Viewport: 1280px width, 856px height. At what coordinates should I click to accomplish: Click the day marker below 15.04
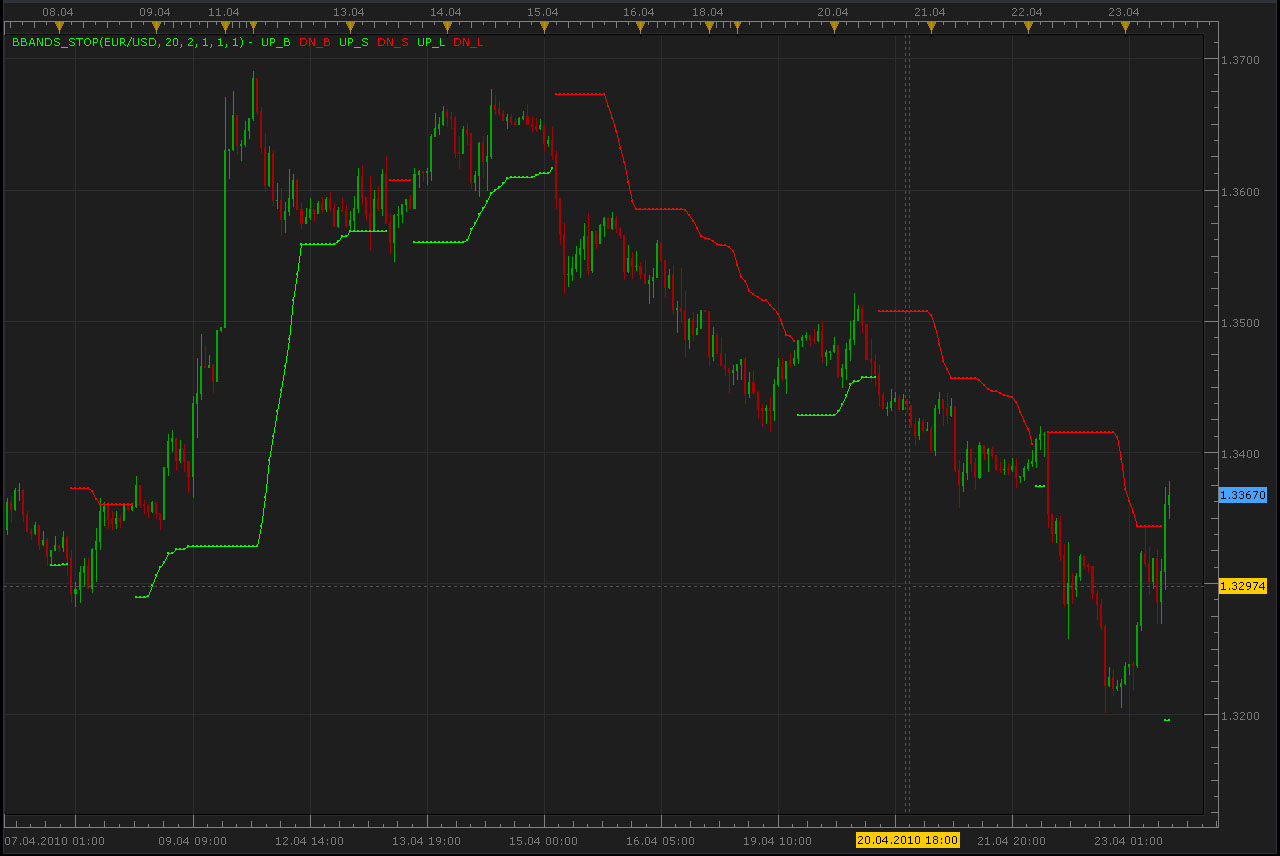[544, 26]
